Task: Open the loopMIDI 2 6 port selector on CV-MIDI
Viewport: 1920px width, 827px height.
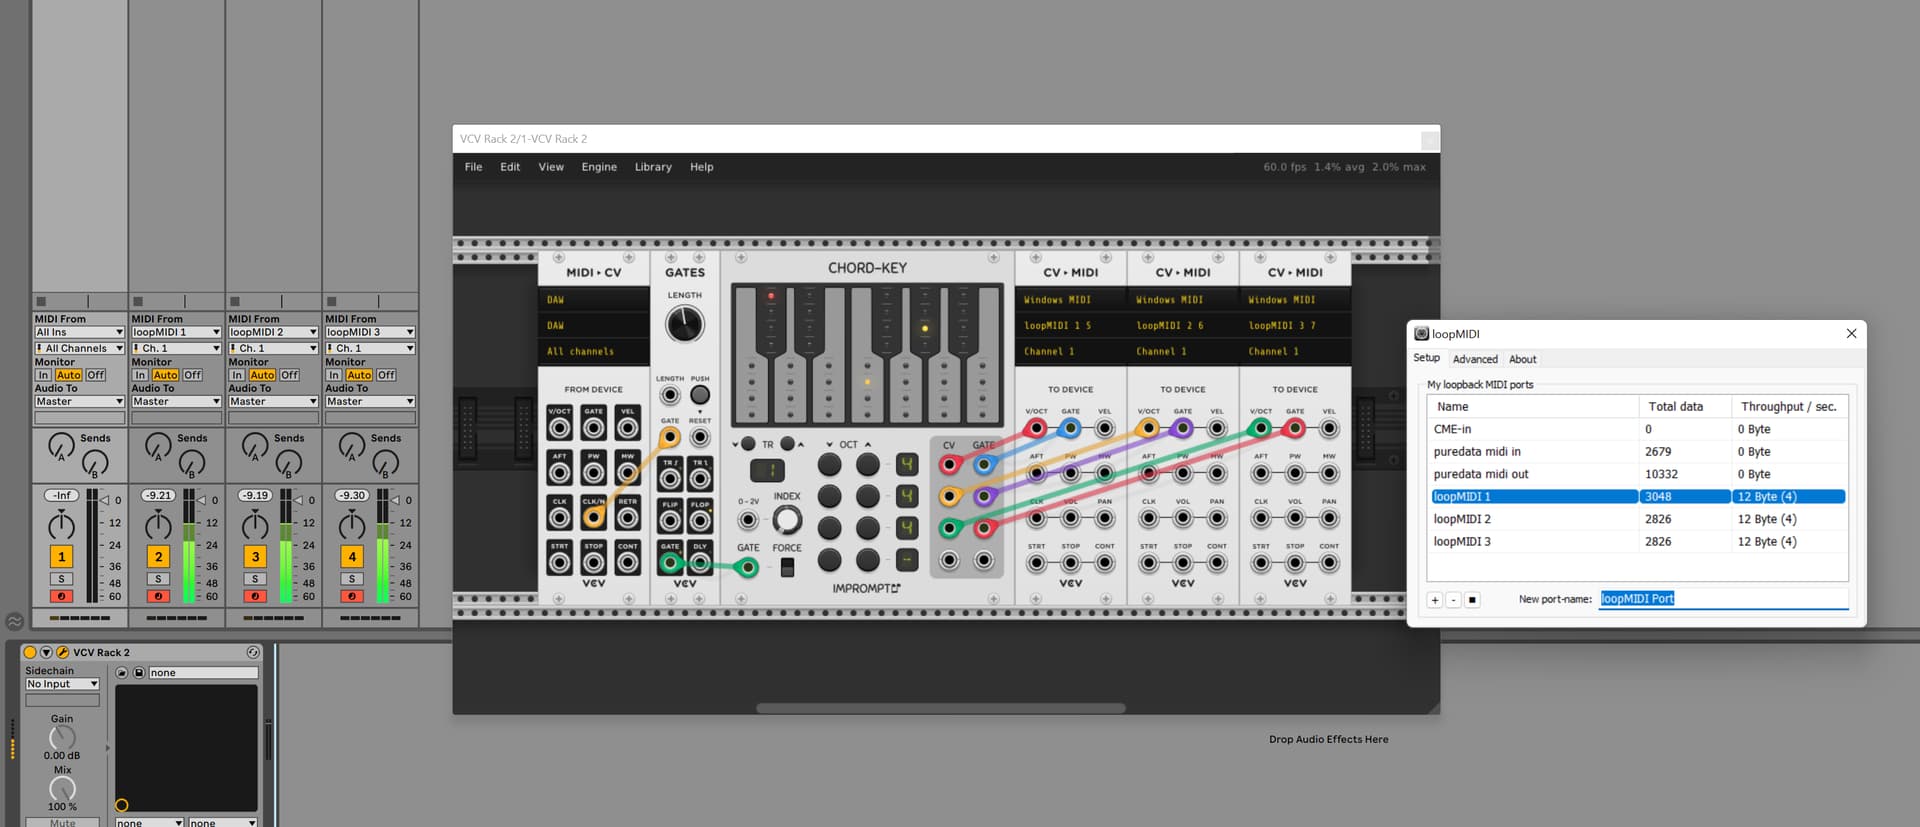Action: click(x=1183, y=325)
